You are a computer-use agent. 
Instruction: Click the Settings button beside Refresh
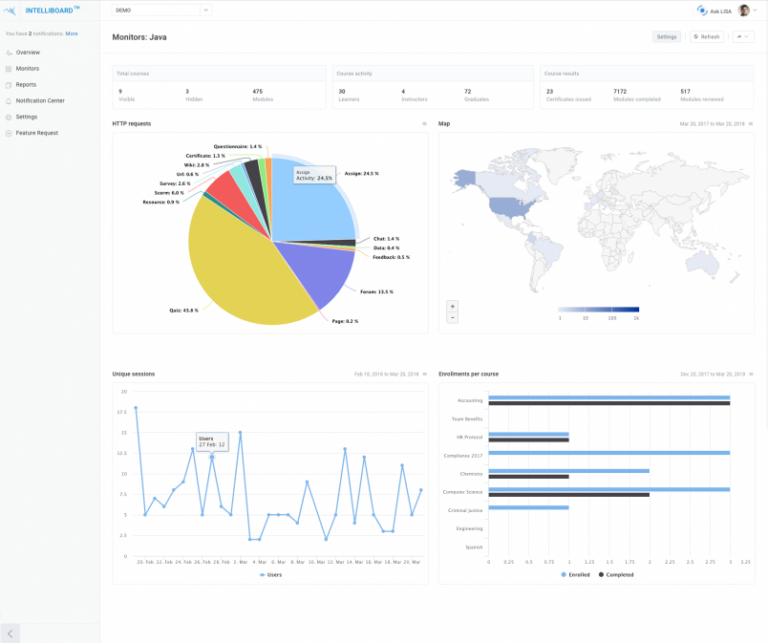click(666, 37)
